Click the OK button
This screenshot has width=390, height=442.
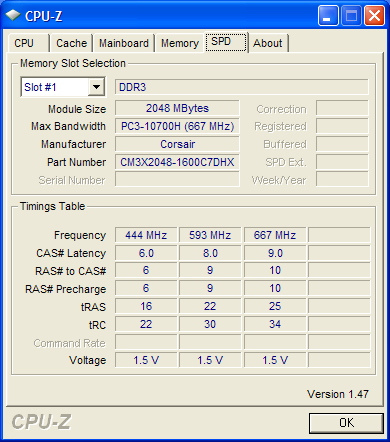(x=346, y=423)
